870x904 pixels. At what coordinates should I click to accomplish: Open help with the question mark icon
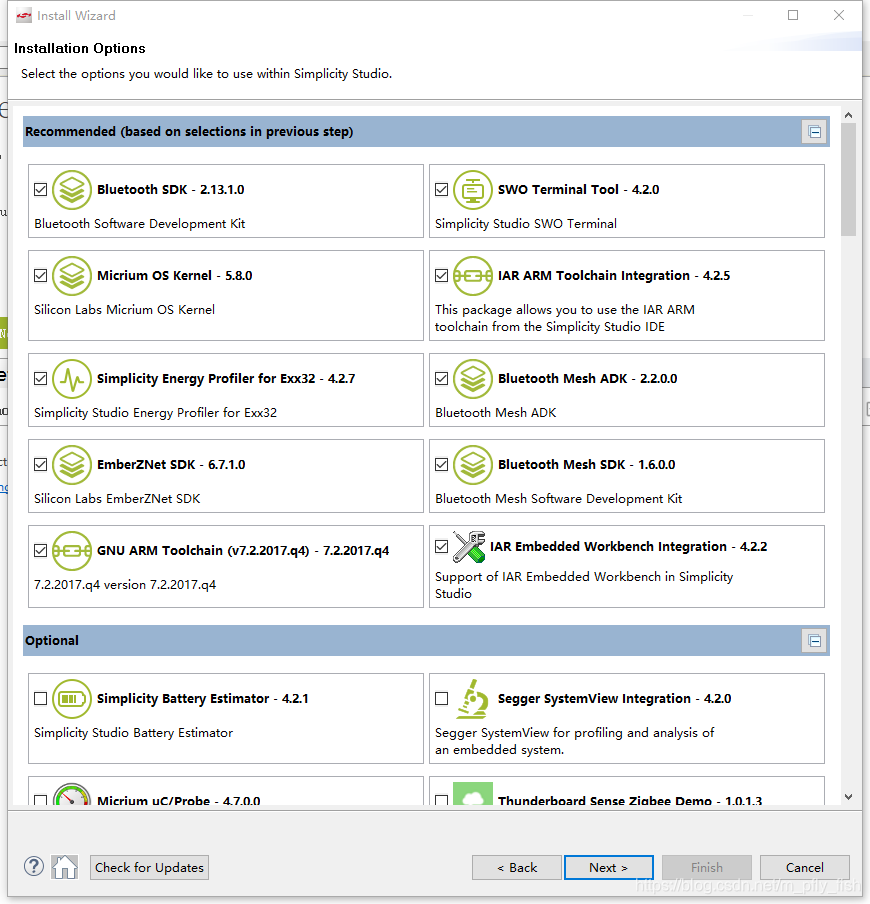[x=34, y=867]
